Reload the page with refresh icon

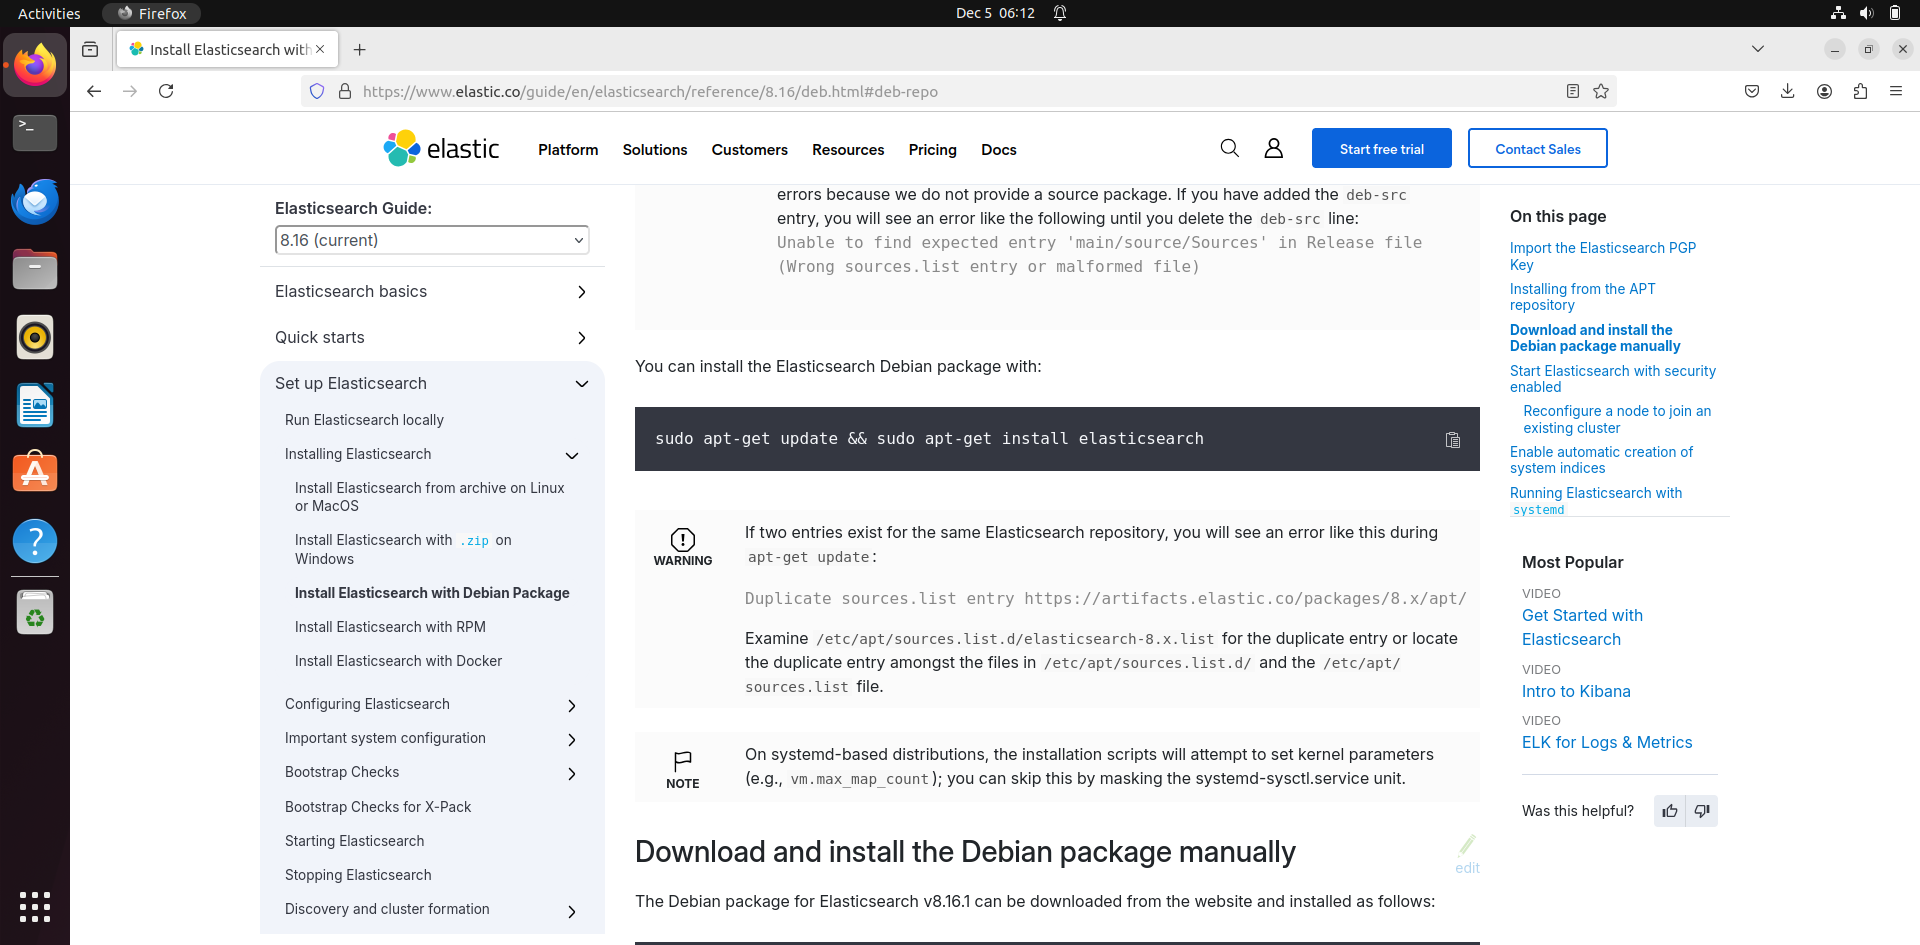(x=166, y=91)
